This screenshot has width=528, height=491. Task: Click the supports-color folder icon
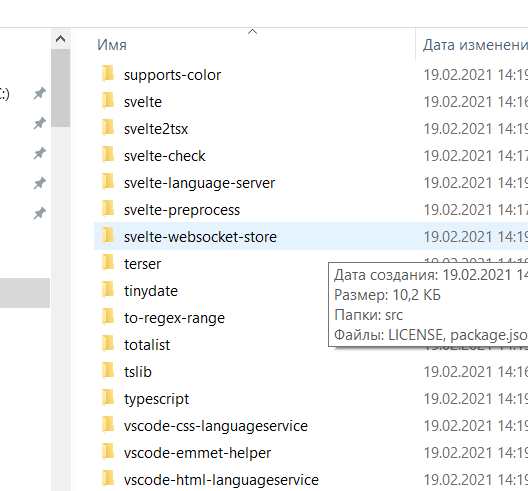tap(108, 74)
